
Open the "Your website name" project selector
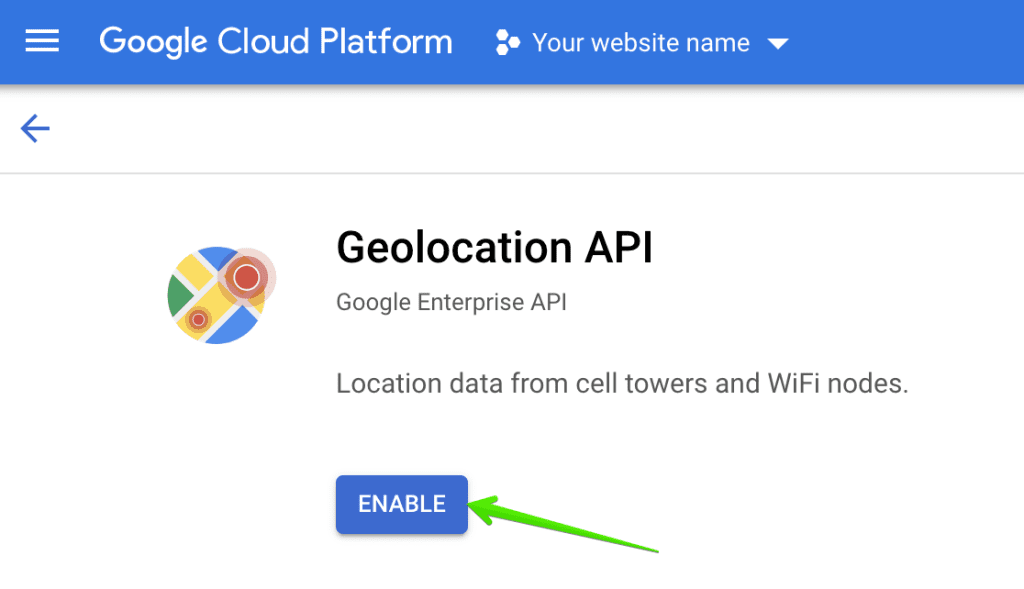point(641,43)
